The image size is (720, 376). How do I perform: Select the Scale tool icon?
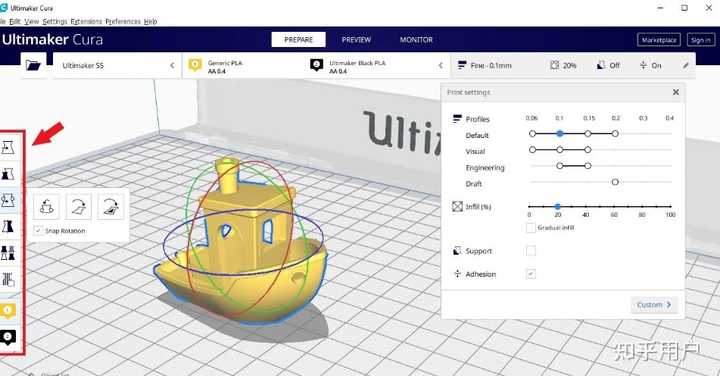pos(8,174)
